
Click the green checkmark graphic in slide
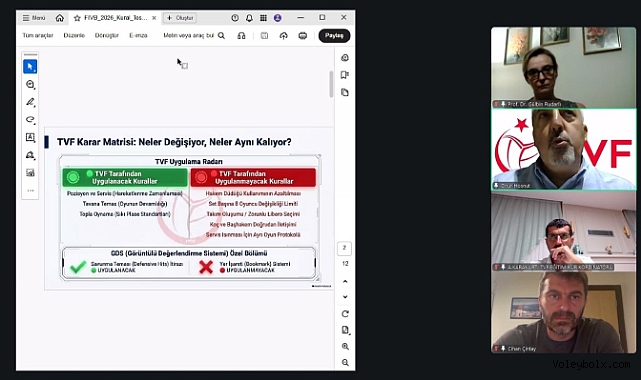(x=78, y=267)
